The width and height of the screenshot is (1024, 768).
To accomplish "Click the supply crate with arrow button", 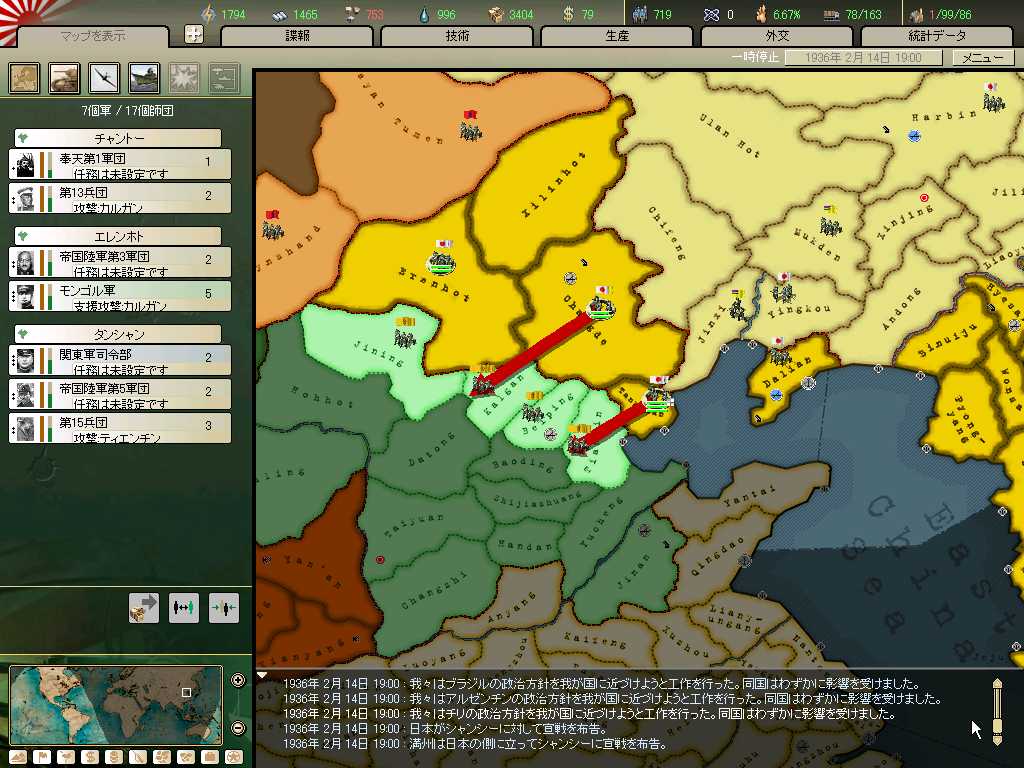I will pos(144,608).
